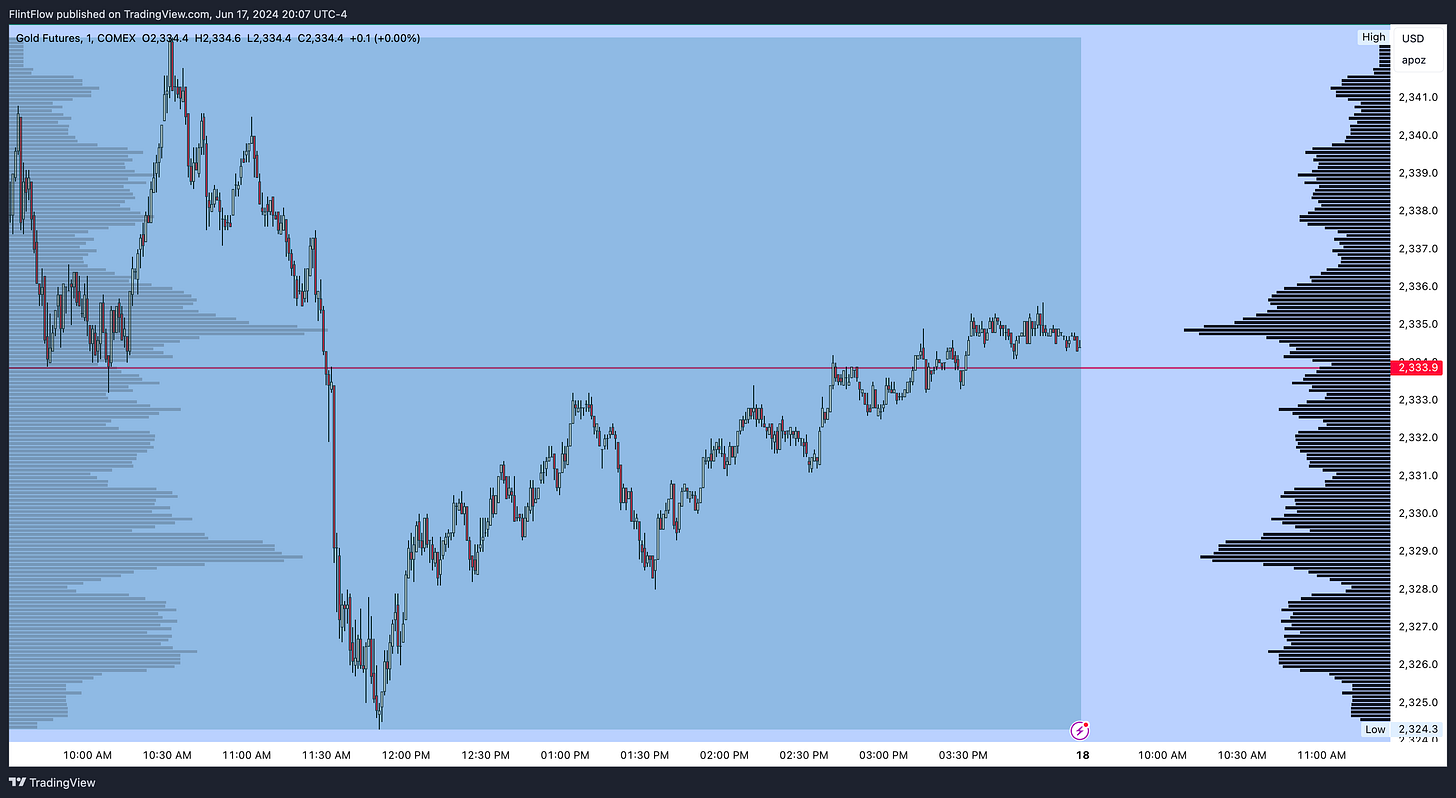Screen dimensions: 1456x798
Task: Click the USD currency label on the price scale
Action: click(x=1413, y=39)
